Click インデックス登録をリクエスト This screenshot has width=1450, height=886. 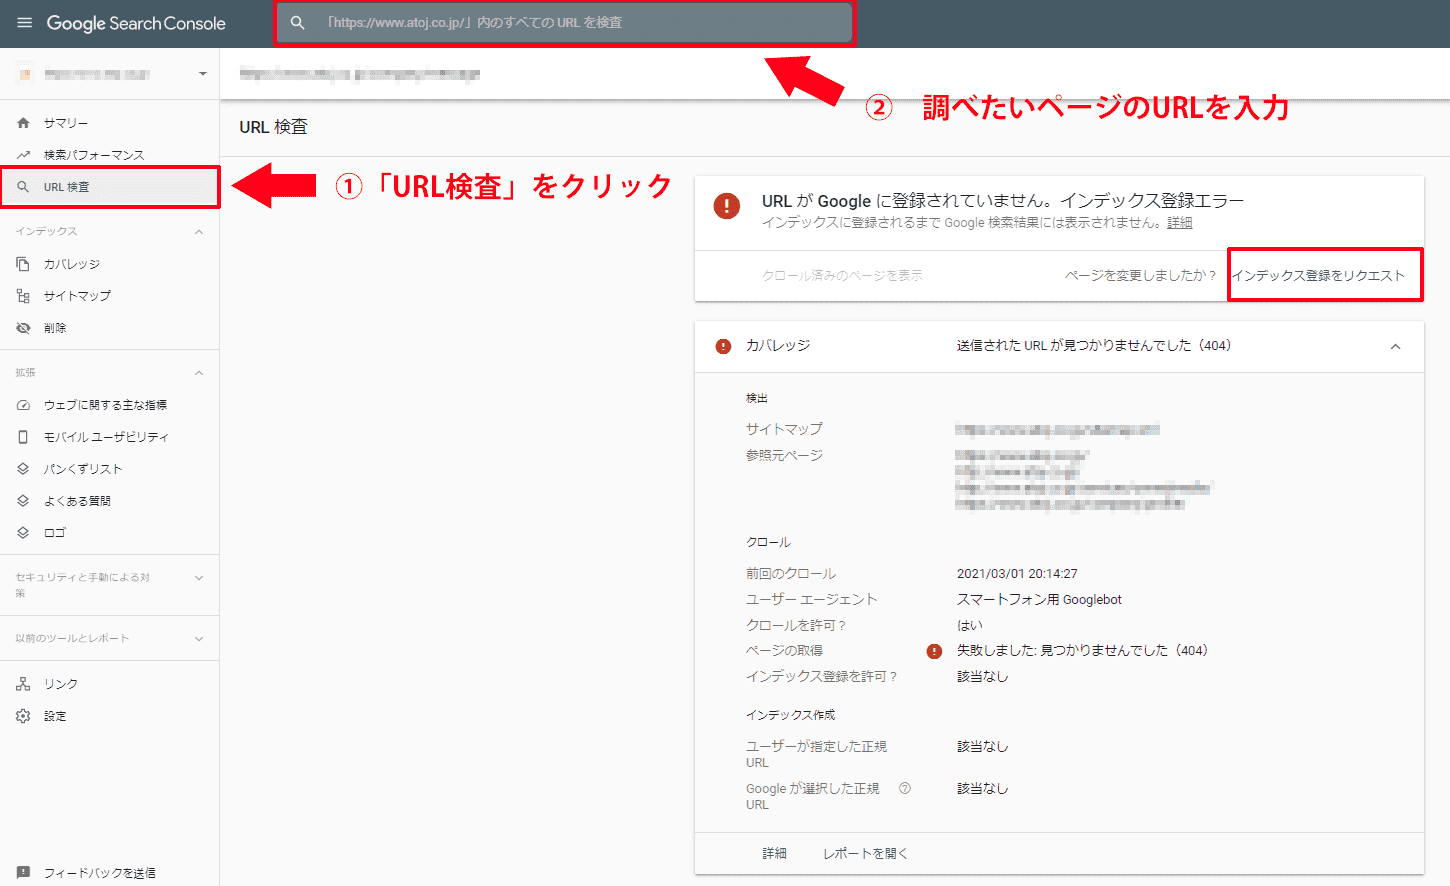pos(1318,275)
